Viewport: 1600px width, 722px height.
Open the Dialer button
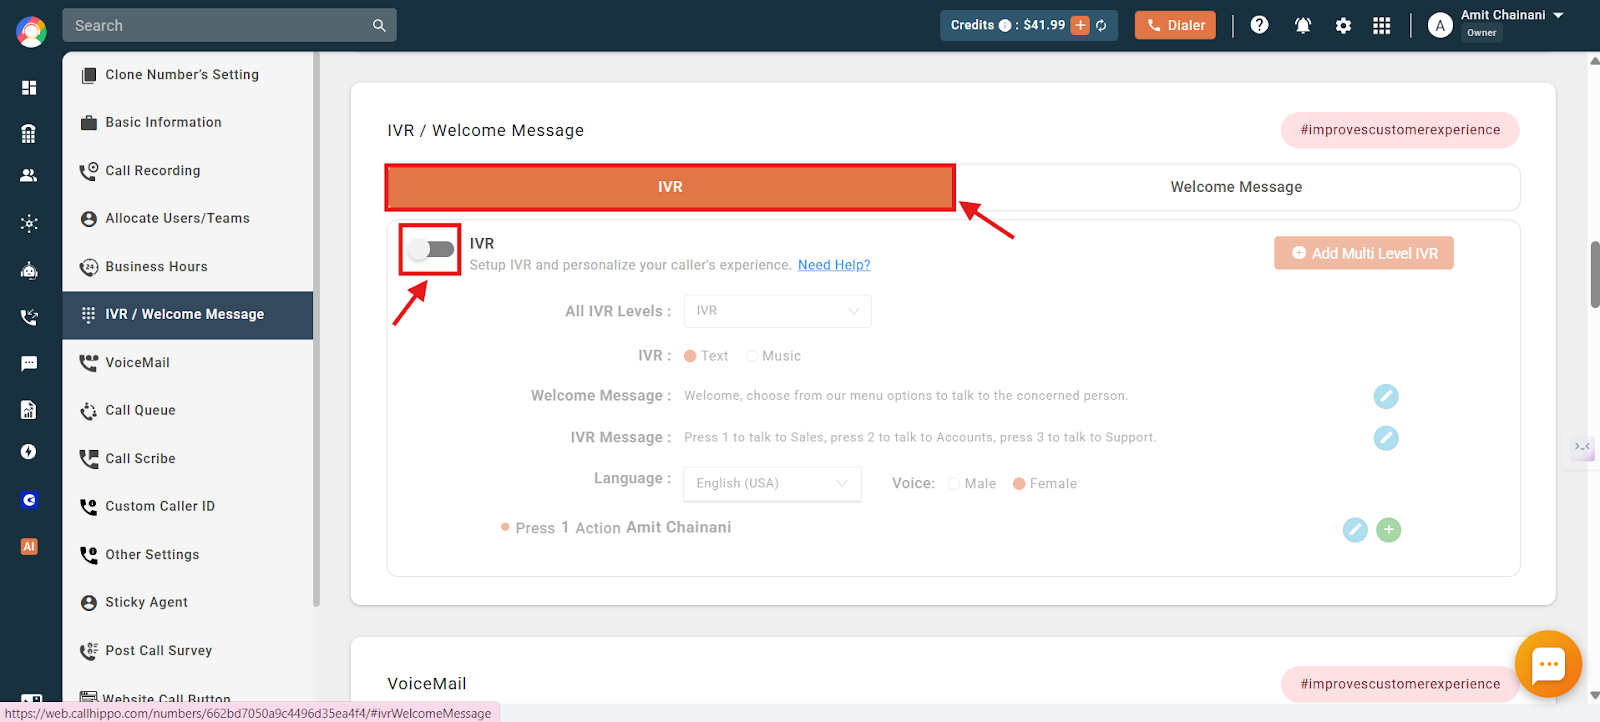click(1175, 25)
